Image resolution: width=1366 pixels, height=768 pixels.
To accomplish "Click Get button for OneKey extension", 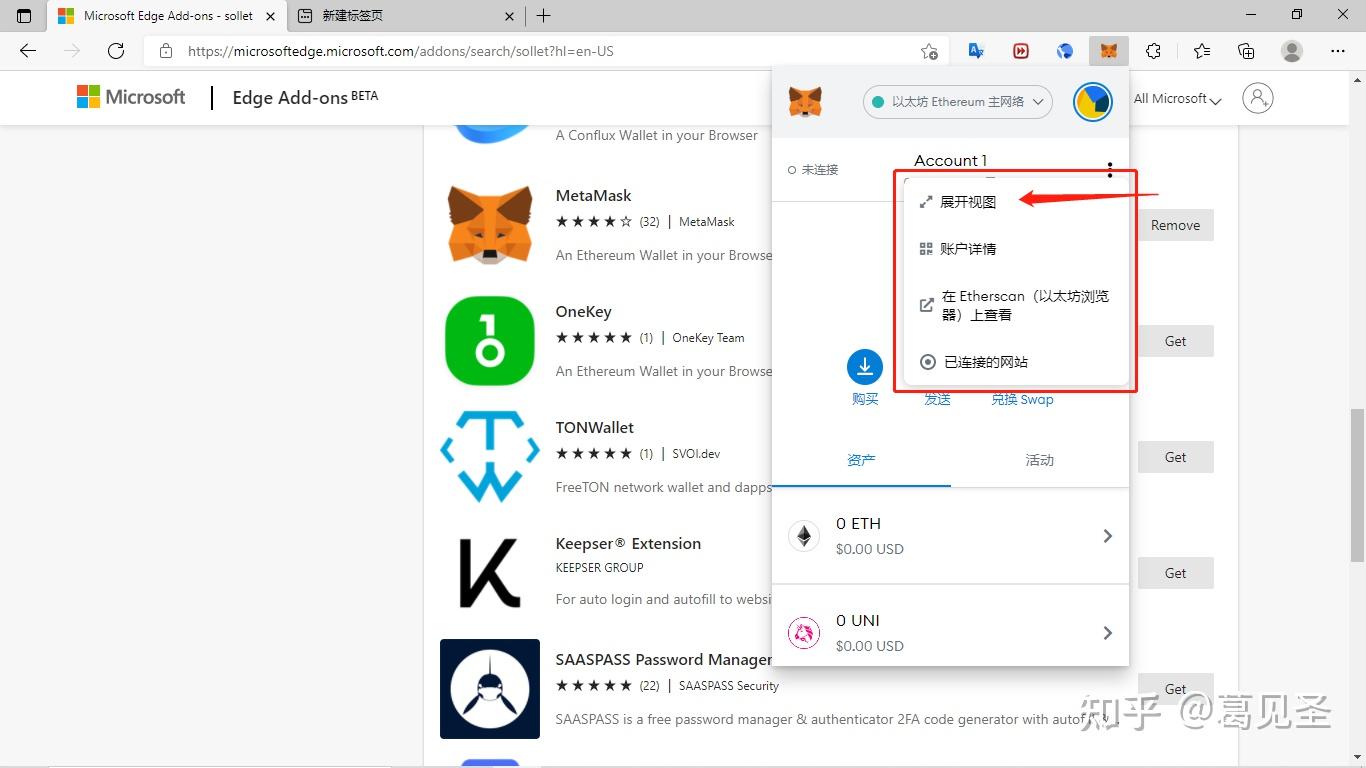I will [1175, 341].
